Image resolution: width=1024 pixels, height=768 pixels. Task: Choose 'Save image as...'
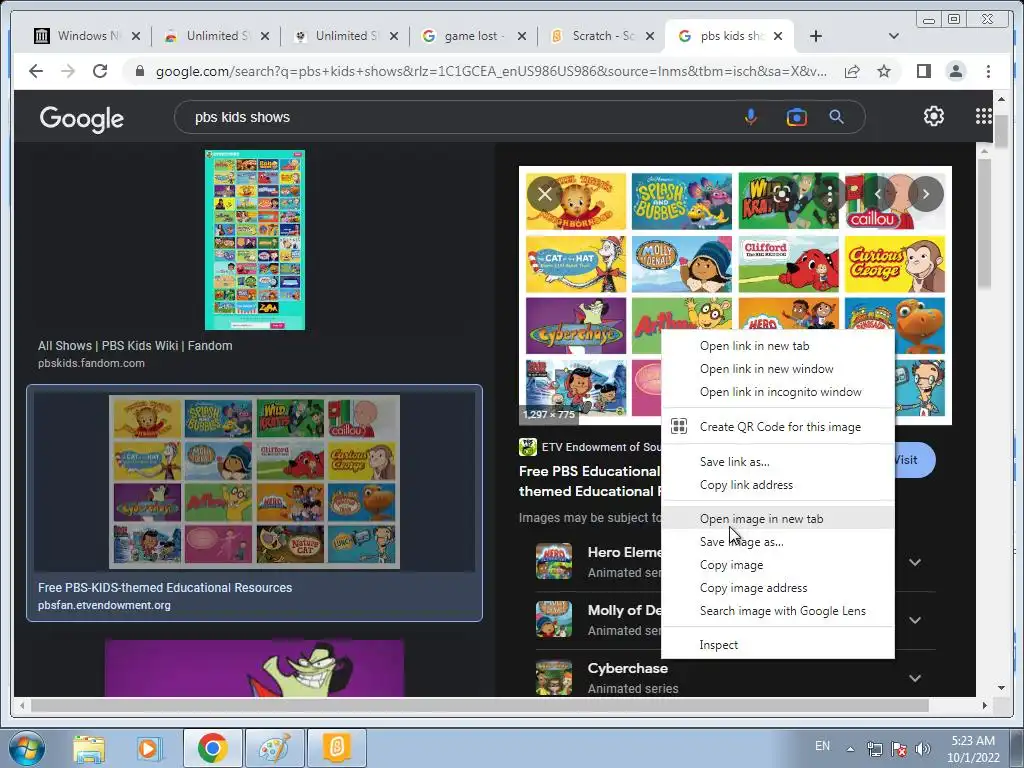pos(777,541)
